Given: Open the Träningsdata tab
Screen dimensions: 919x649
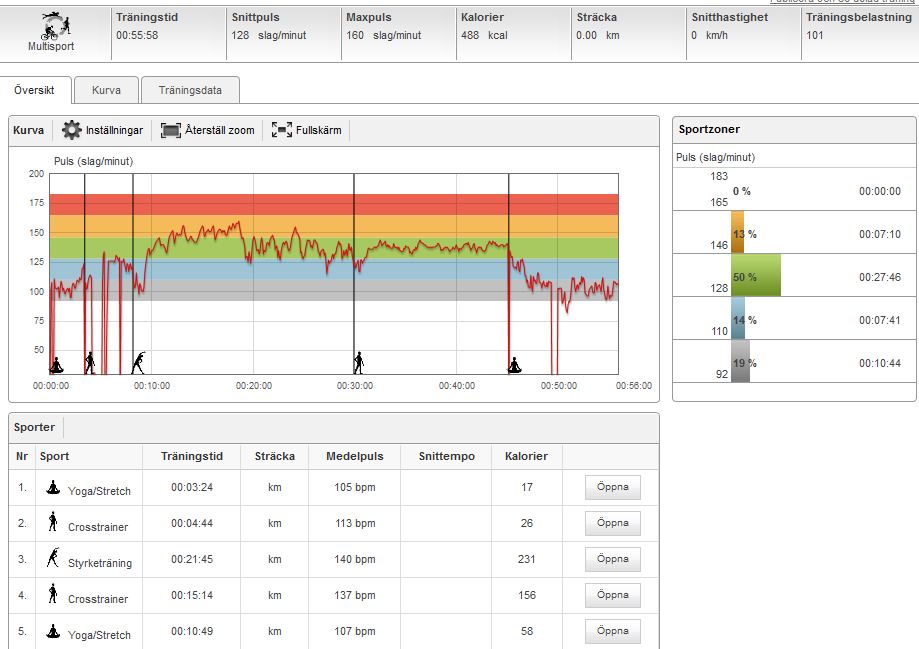Looking at the screenshot, I should click(190, 90).
